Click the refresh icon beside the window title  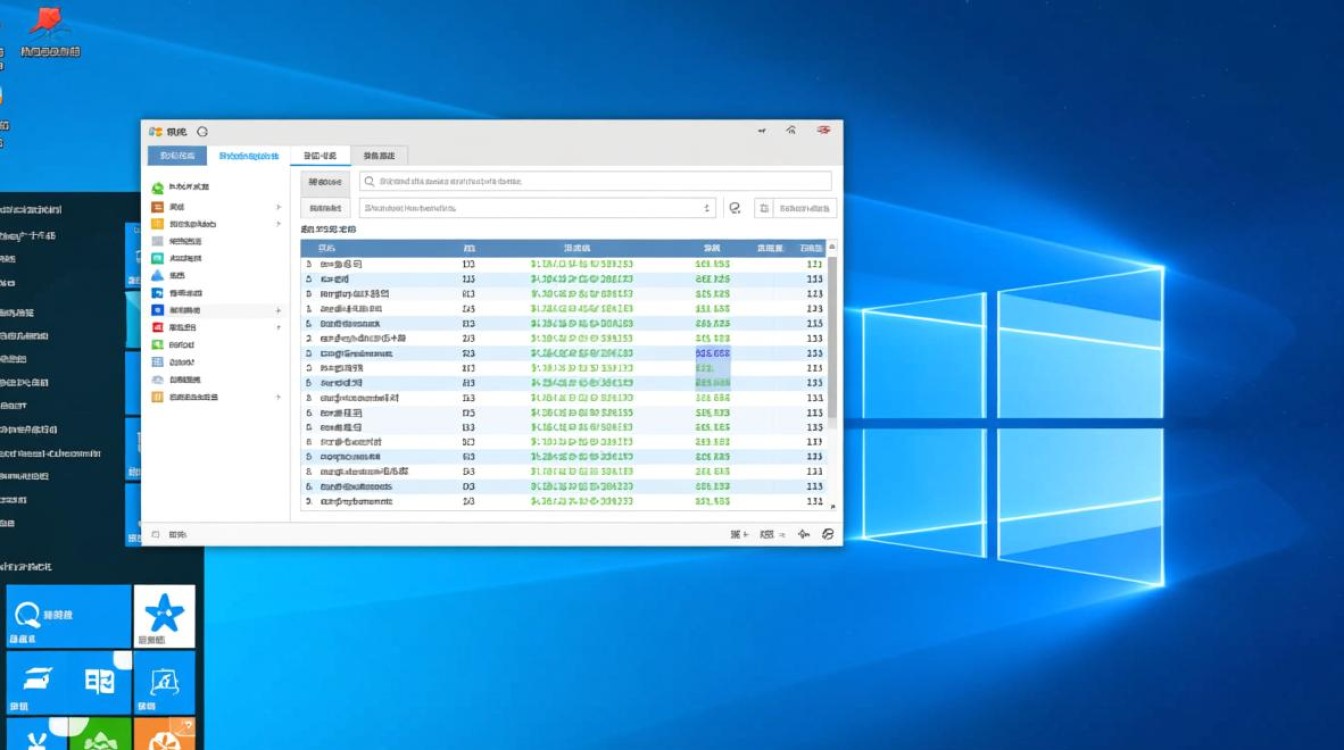pyautogui.click(x=203, y=131)
